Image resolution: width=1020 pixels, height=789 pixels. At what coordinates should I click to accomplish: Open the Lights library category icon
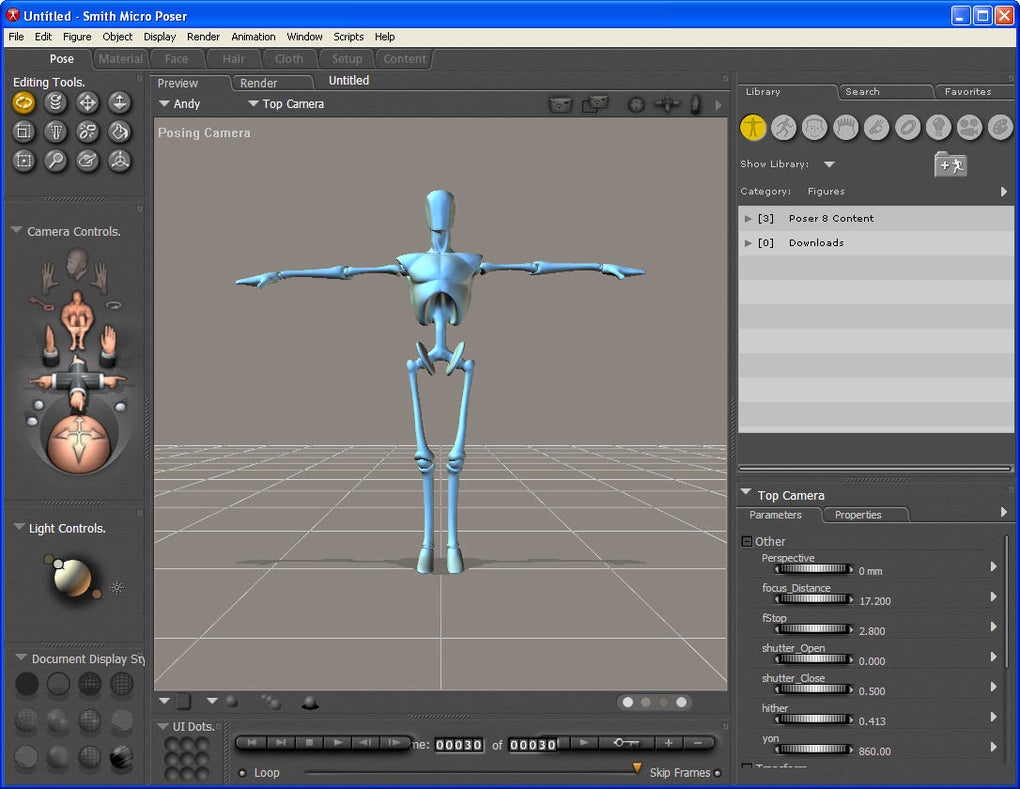938,127
